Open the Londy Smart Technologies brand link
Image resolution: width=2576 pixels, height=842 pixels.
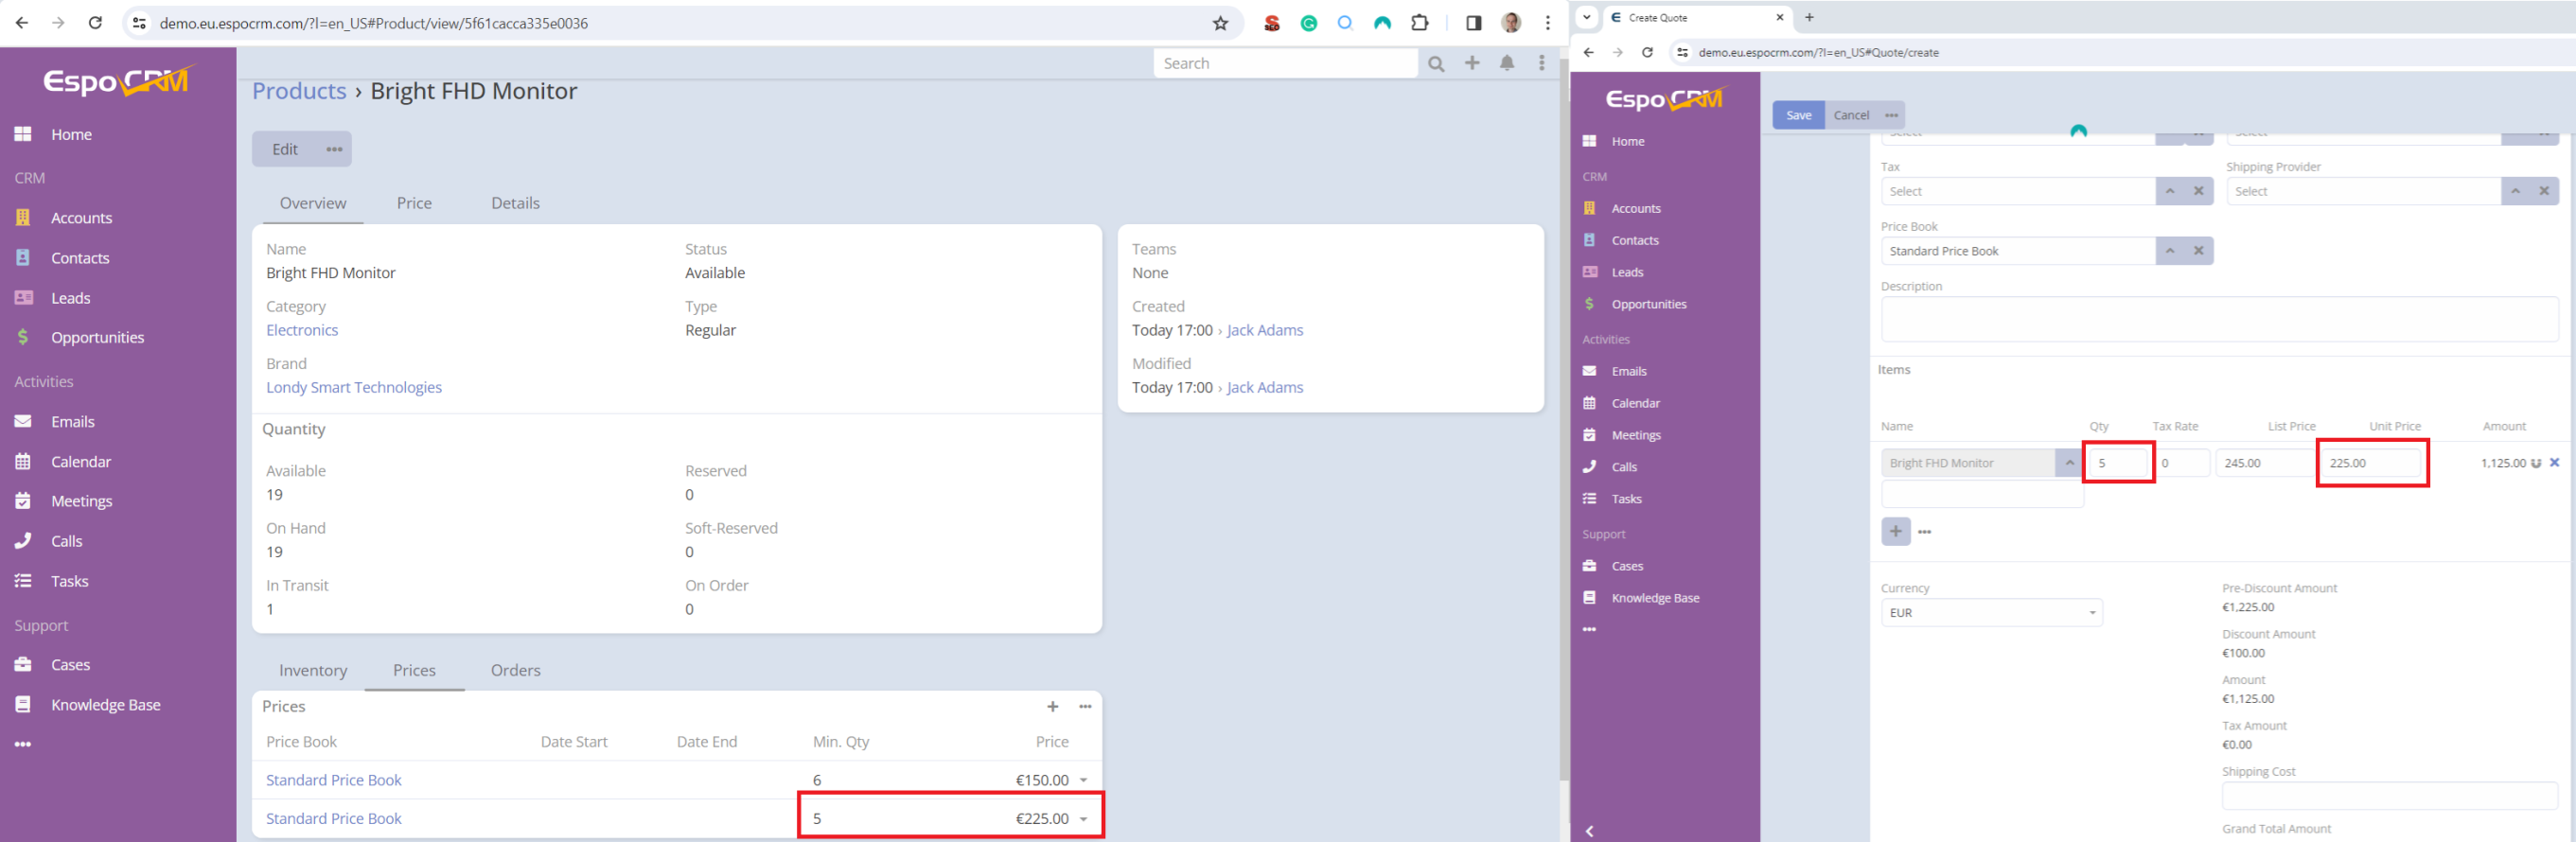click(x=353, y=388)
